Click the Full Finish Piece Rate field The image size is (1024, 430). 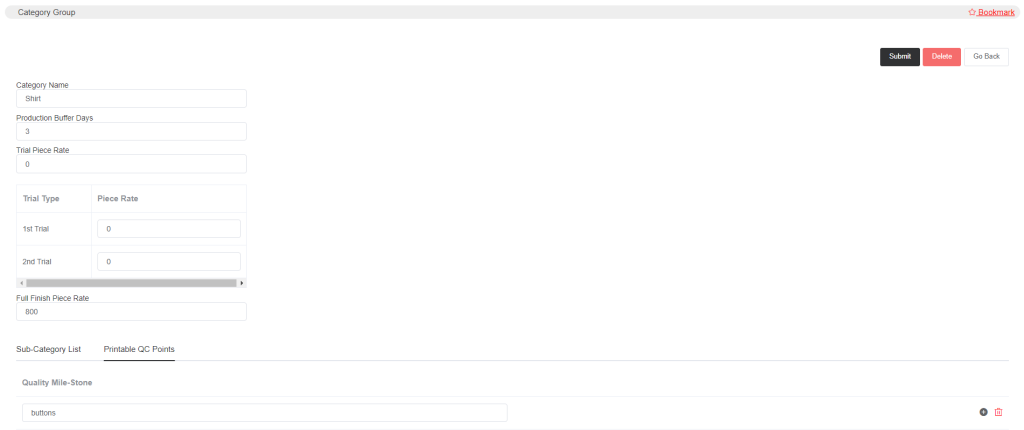[131, 312]
